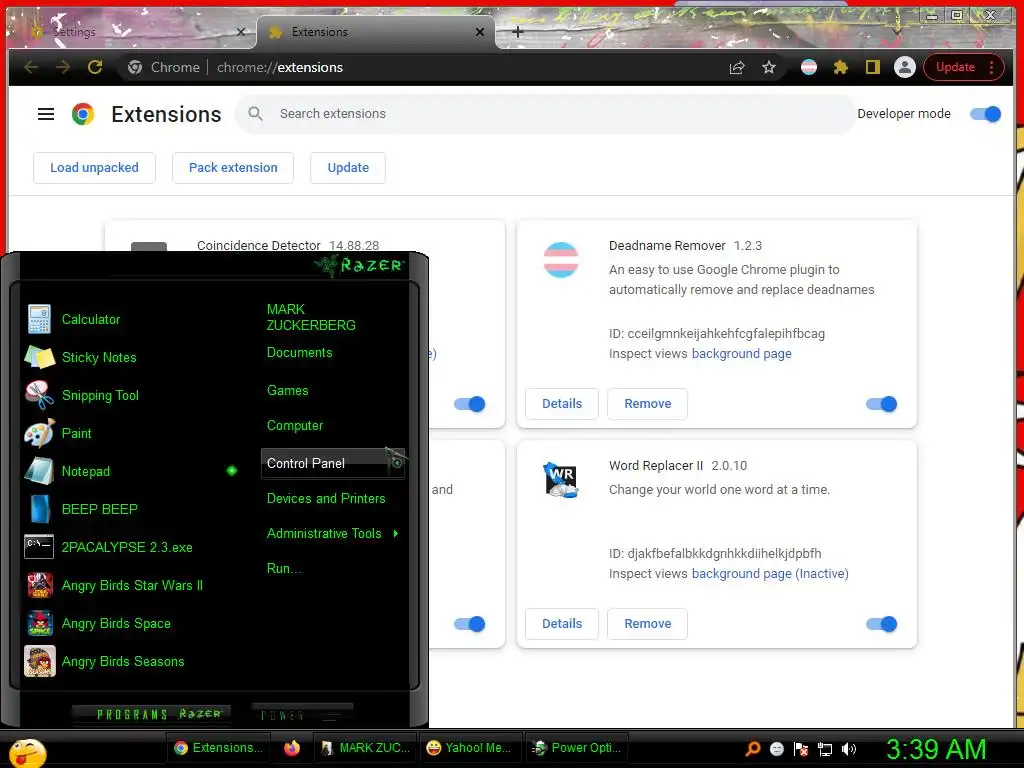Open Games in start menu

[287, 391]
